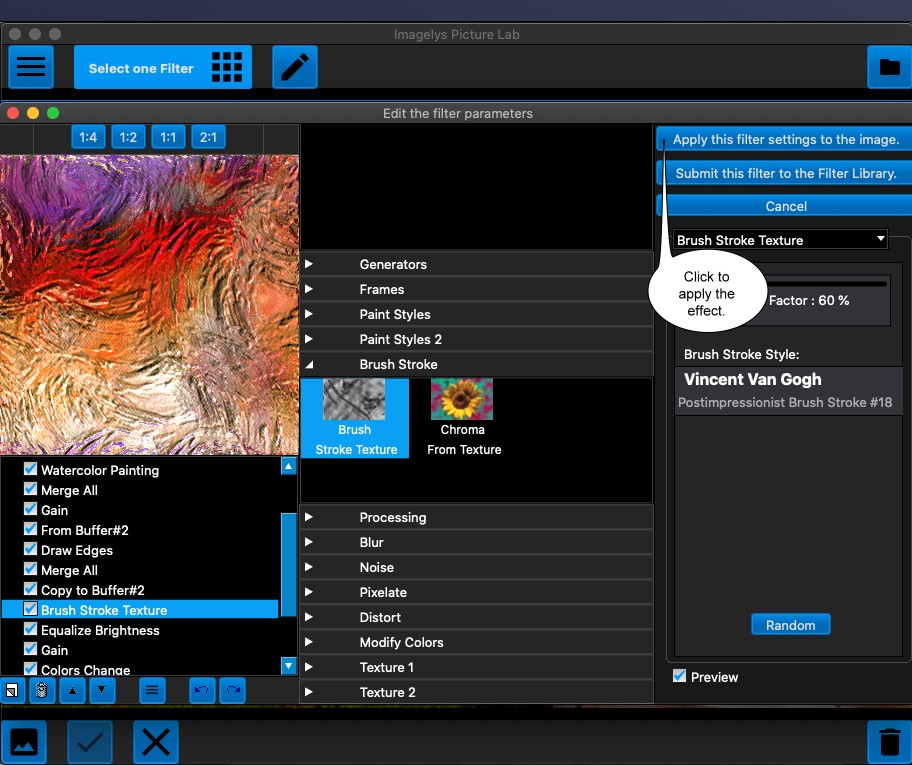Click the filter preview image
Image resolution: width=912 pixels, height=765 pixels.
(x=149, y=304)
